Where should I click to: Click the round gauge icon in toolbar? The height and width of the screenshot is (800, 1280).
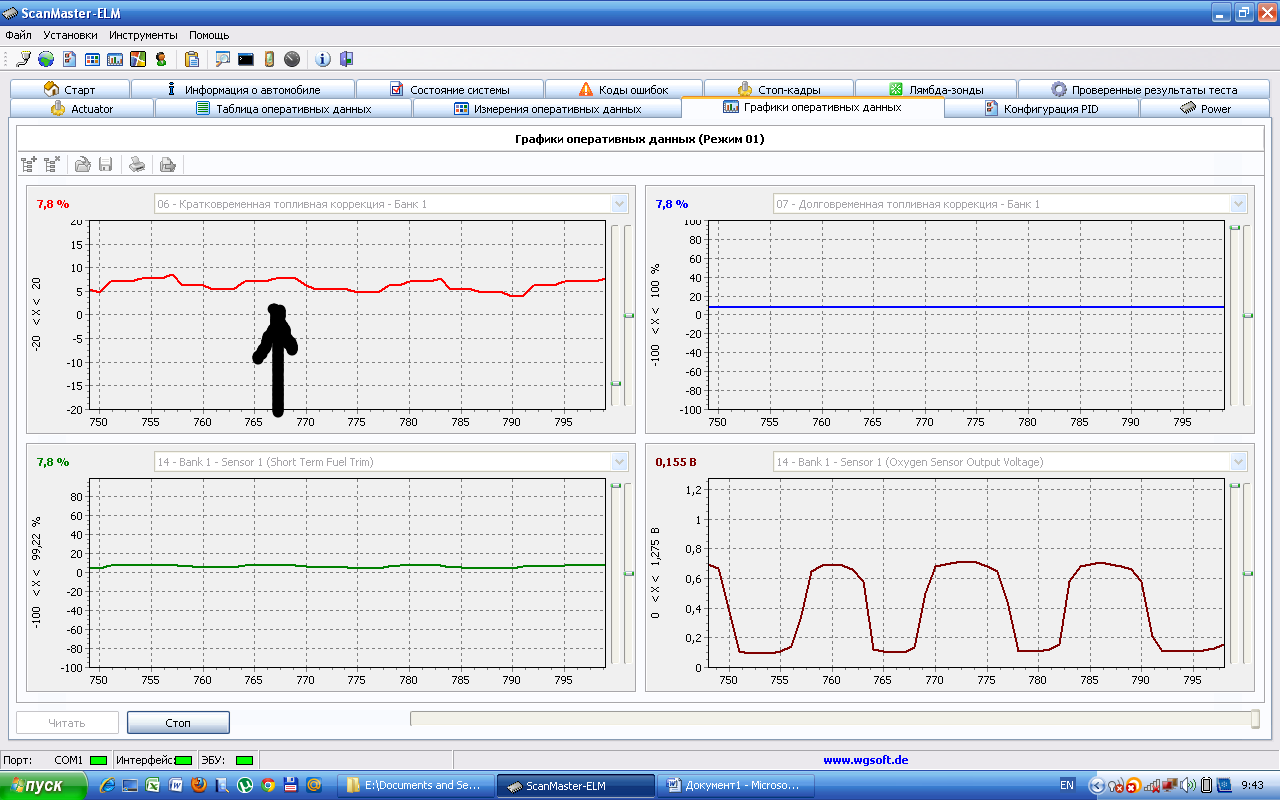[x=292, y=59]
